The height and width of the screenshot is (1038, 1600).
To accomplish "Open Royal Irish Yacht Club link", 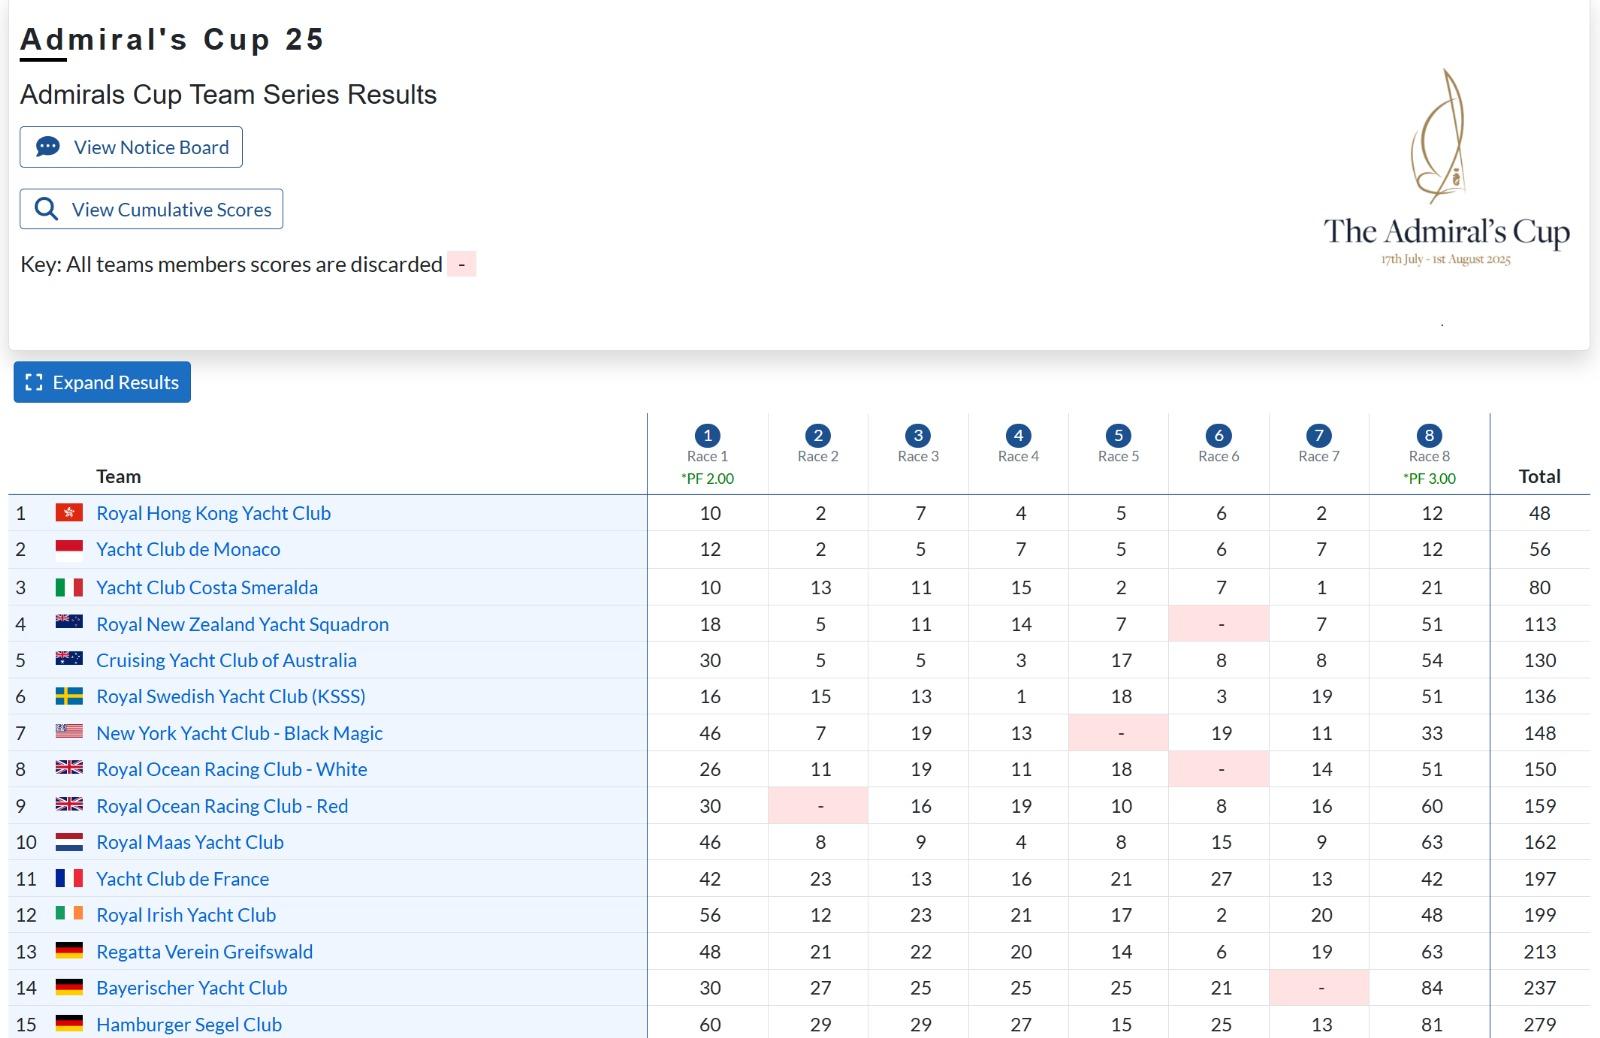I will click(x=186, y=915).
